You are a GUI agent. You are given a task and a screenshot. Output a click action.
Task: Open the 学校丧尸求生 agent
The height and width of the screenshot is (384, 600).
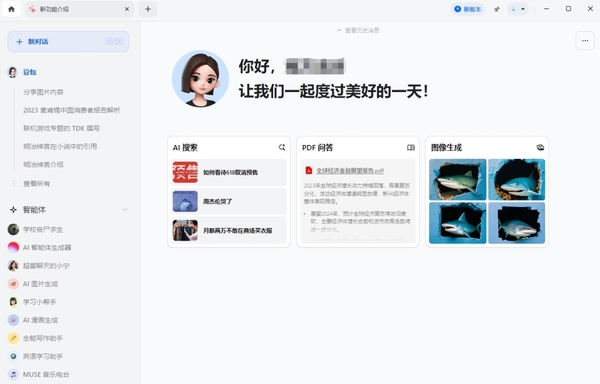coord(43,229)
